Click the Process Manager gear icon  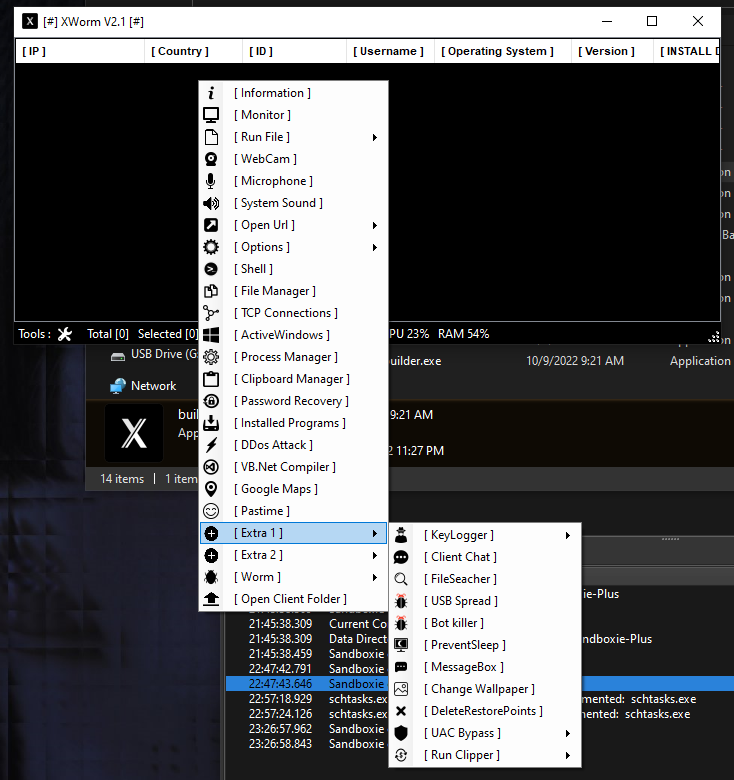click(211, 357)
